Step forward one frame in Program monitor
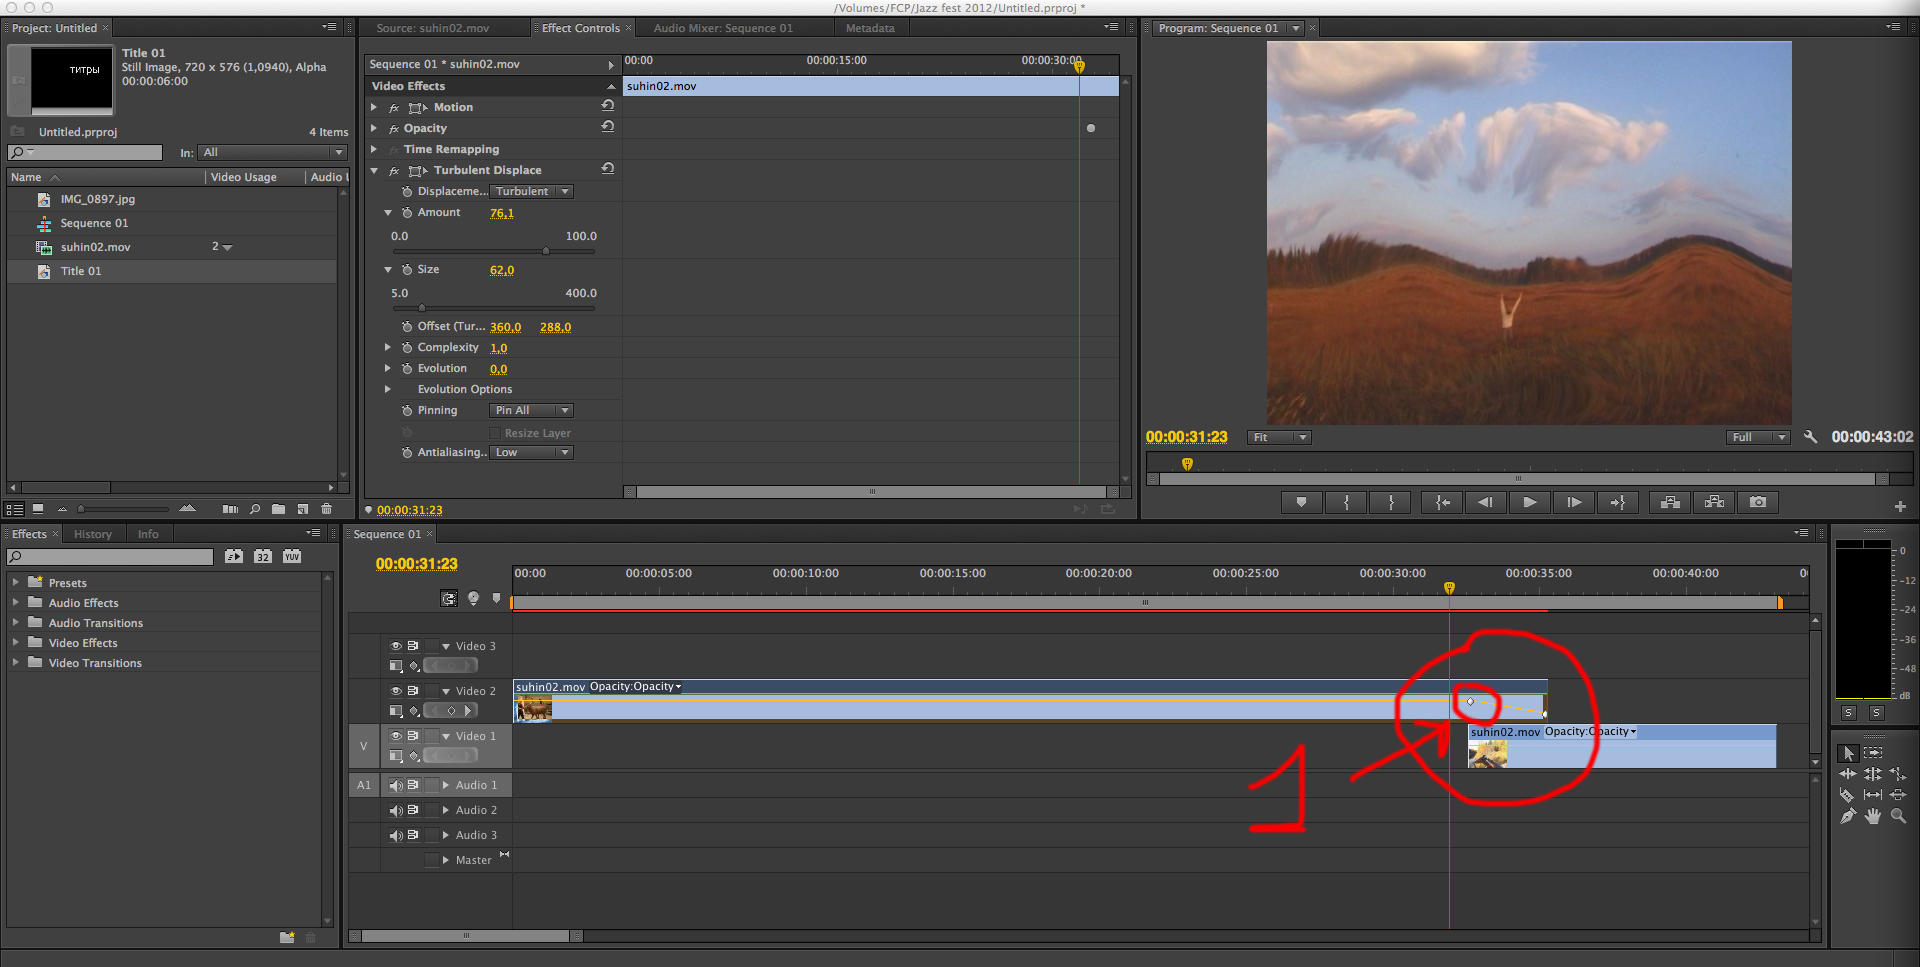 tap(1574, 503)
